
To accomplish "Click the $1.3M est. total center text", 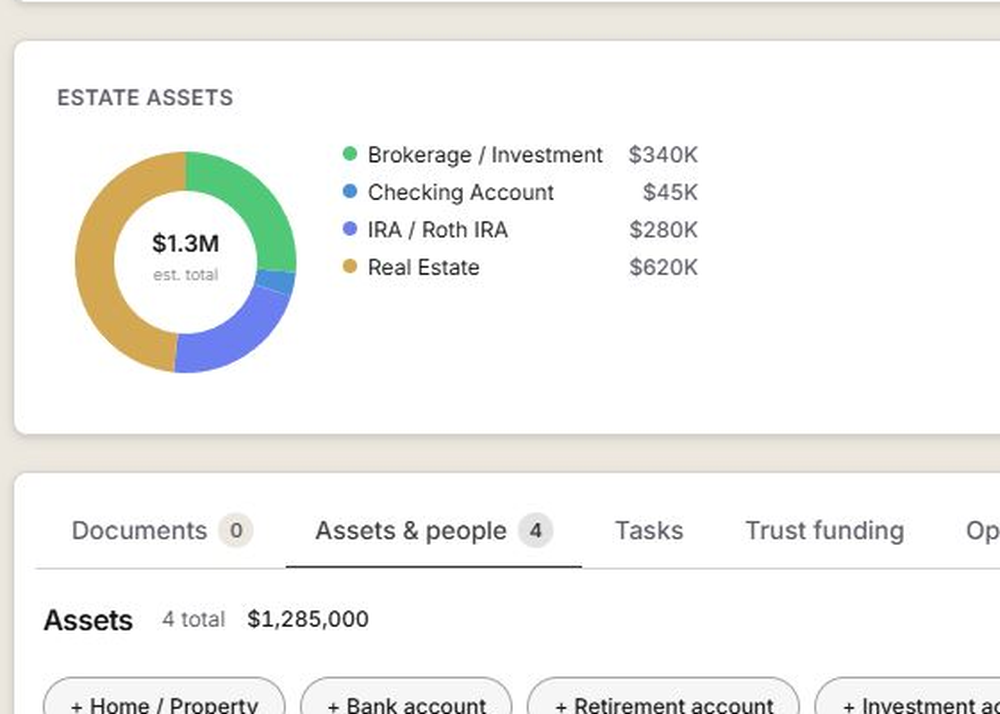I will coord(186,256).
